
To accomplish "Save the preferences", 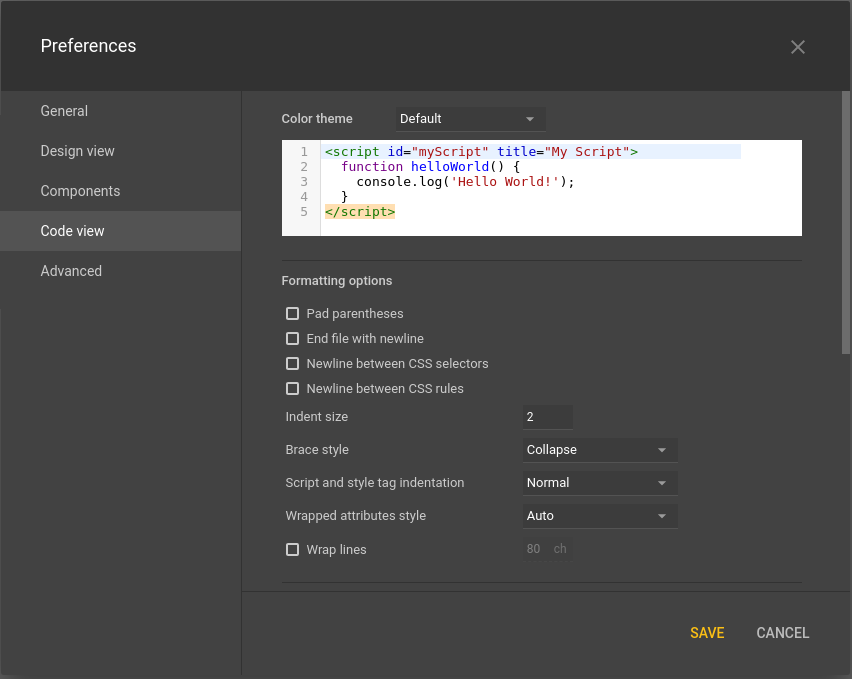I will 707,633.
